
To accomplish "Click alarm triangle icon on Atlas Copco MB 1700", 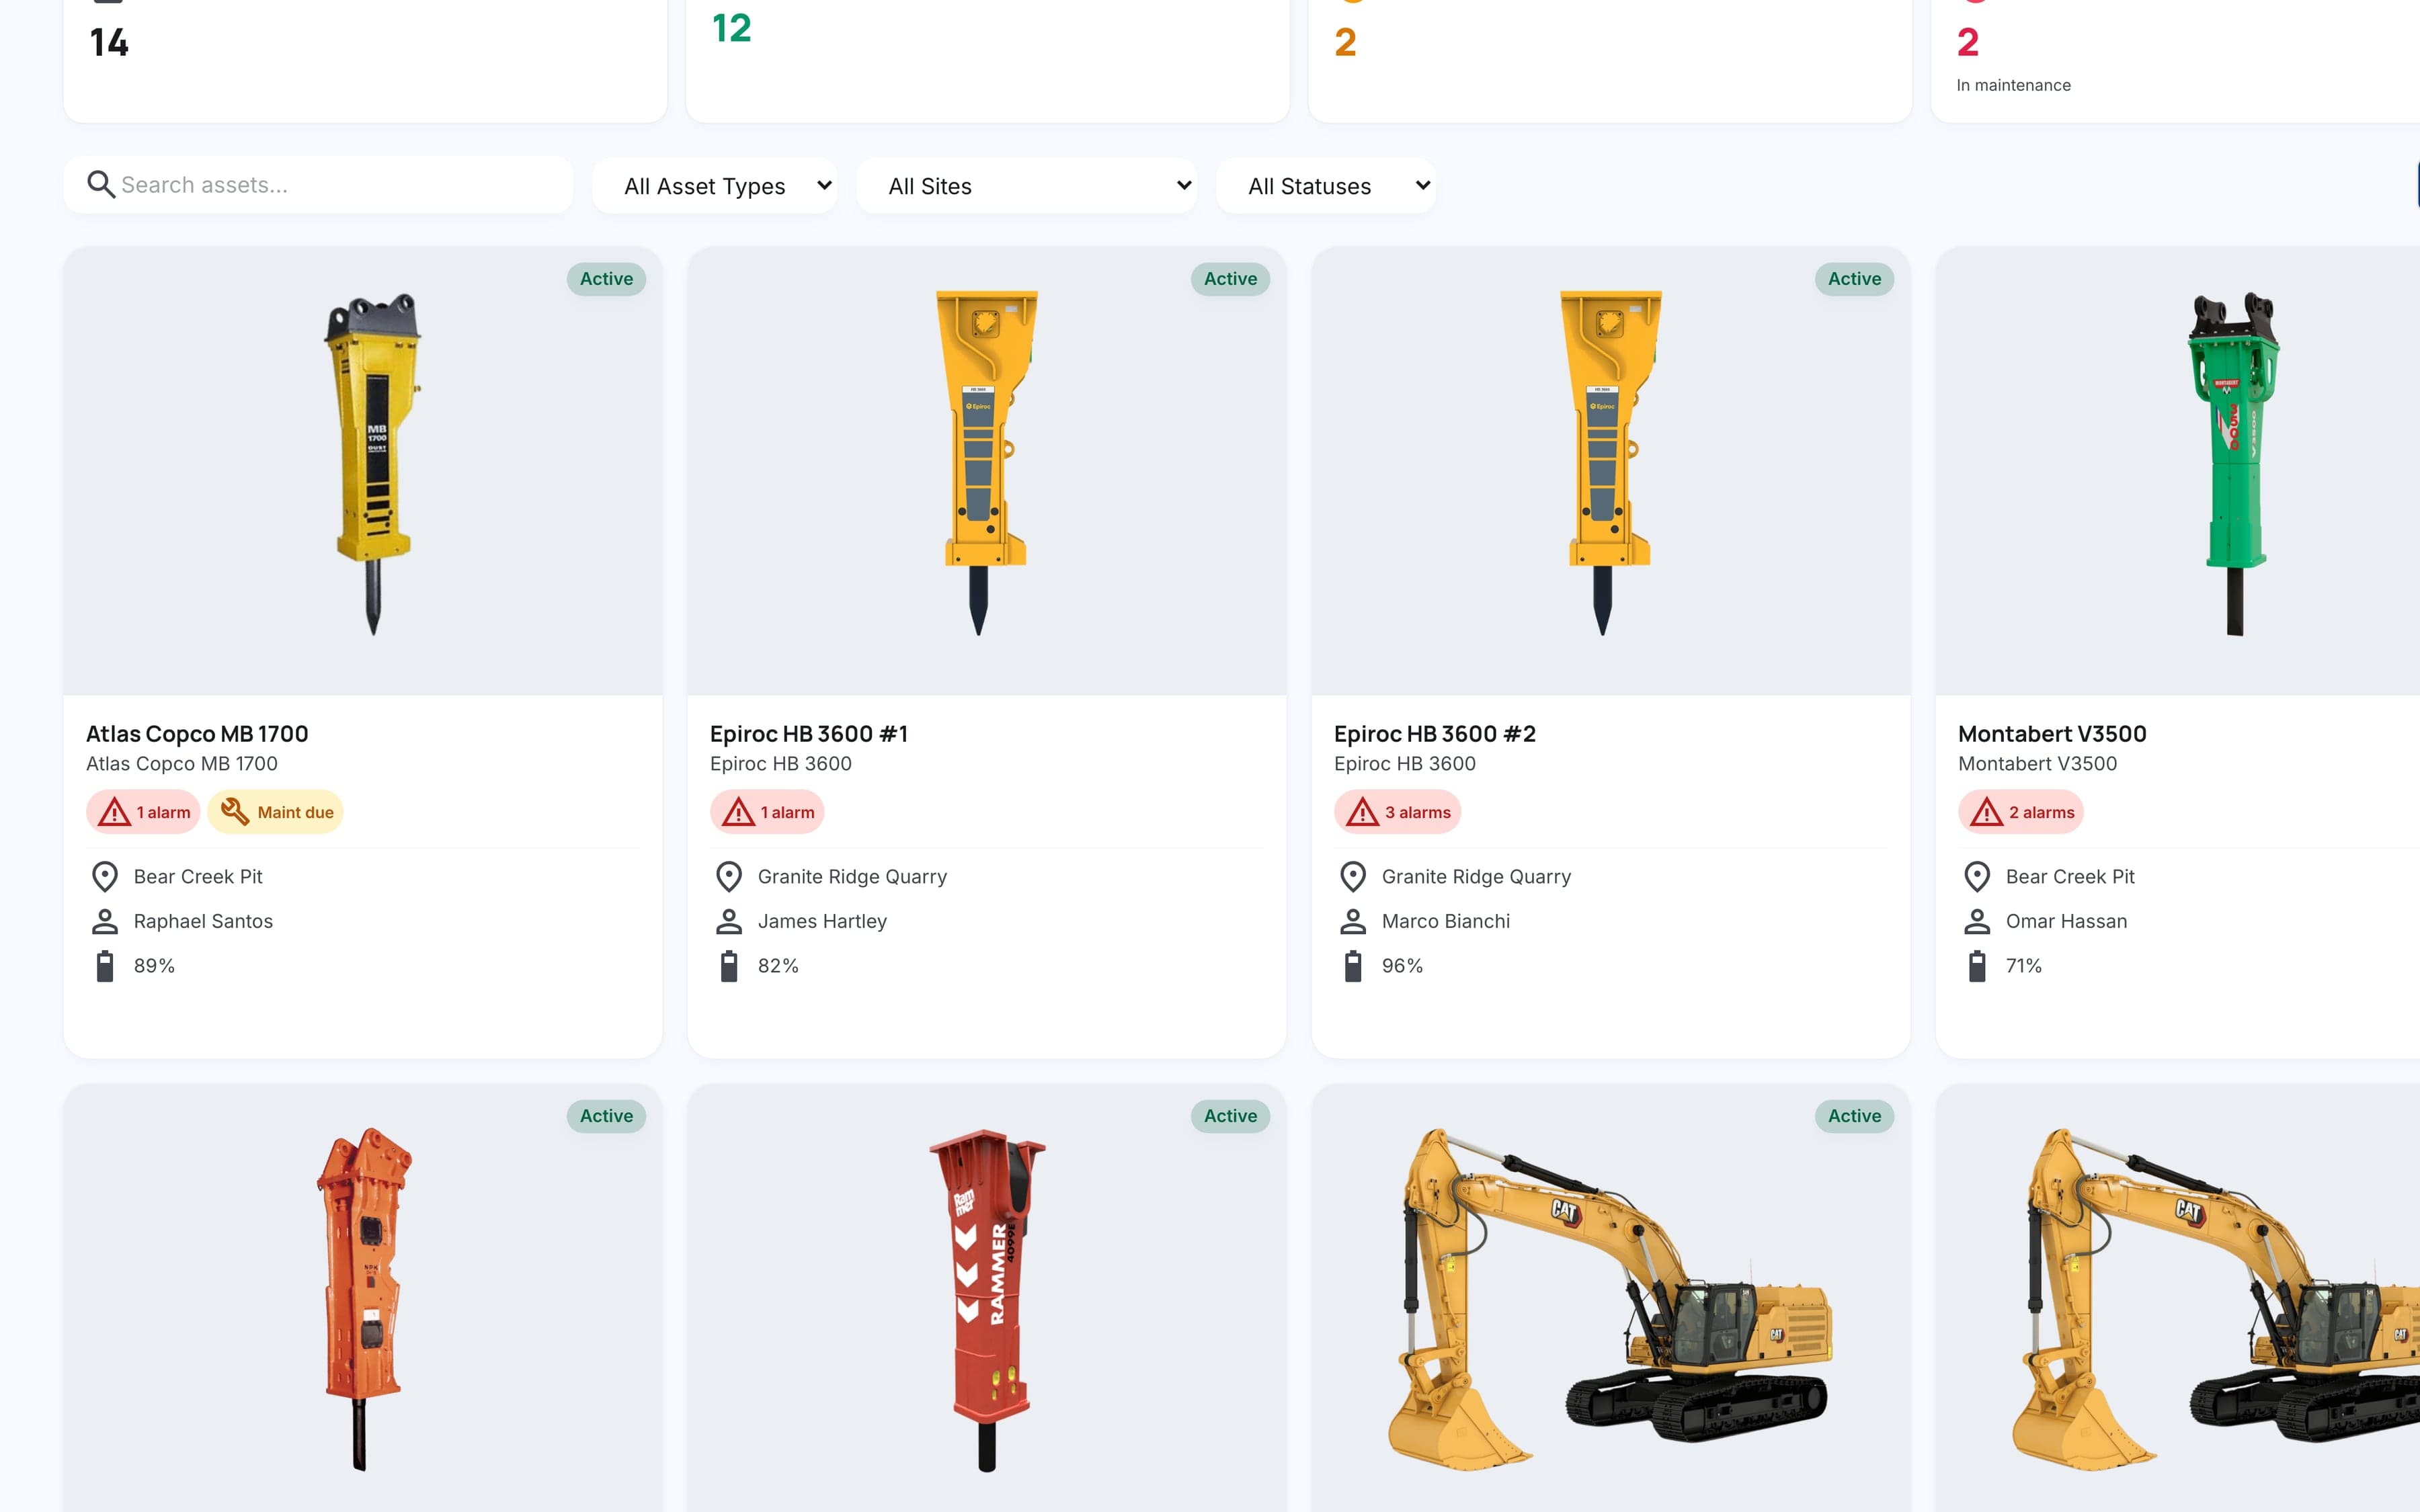I will point(115,812).
